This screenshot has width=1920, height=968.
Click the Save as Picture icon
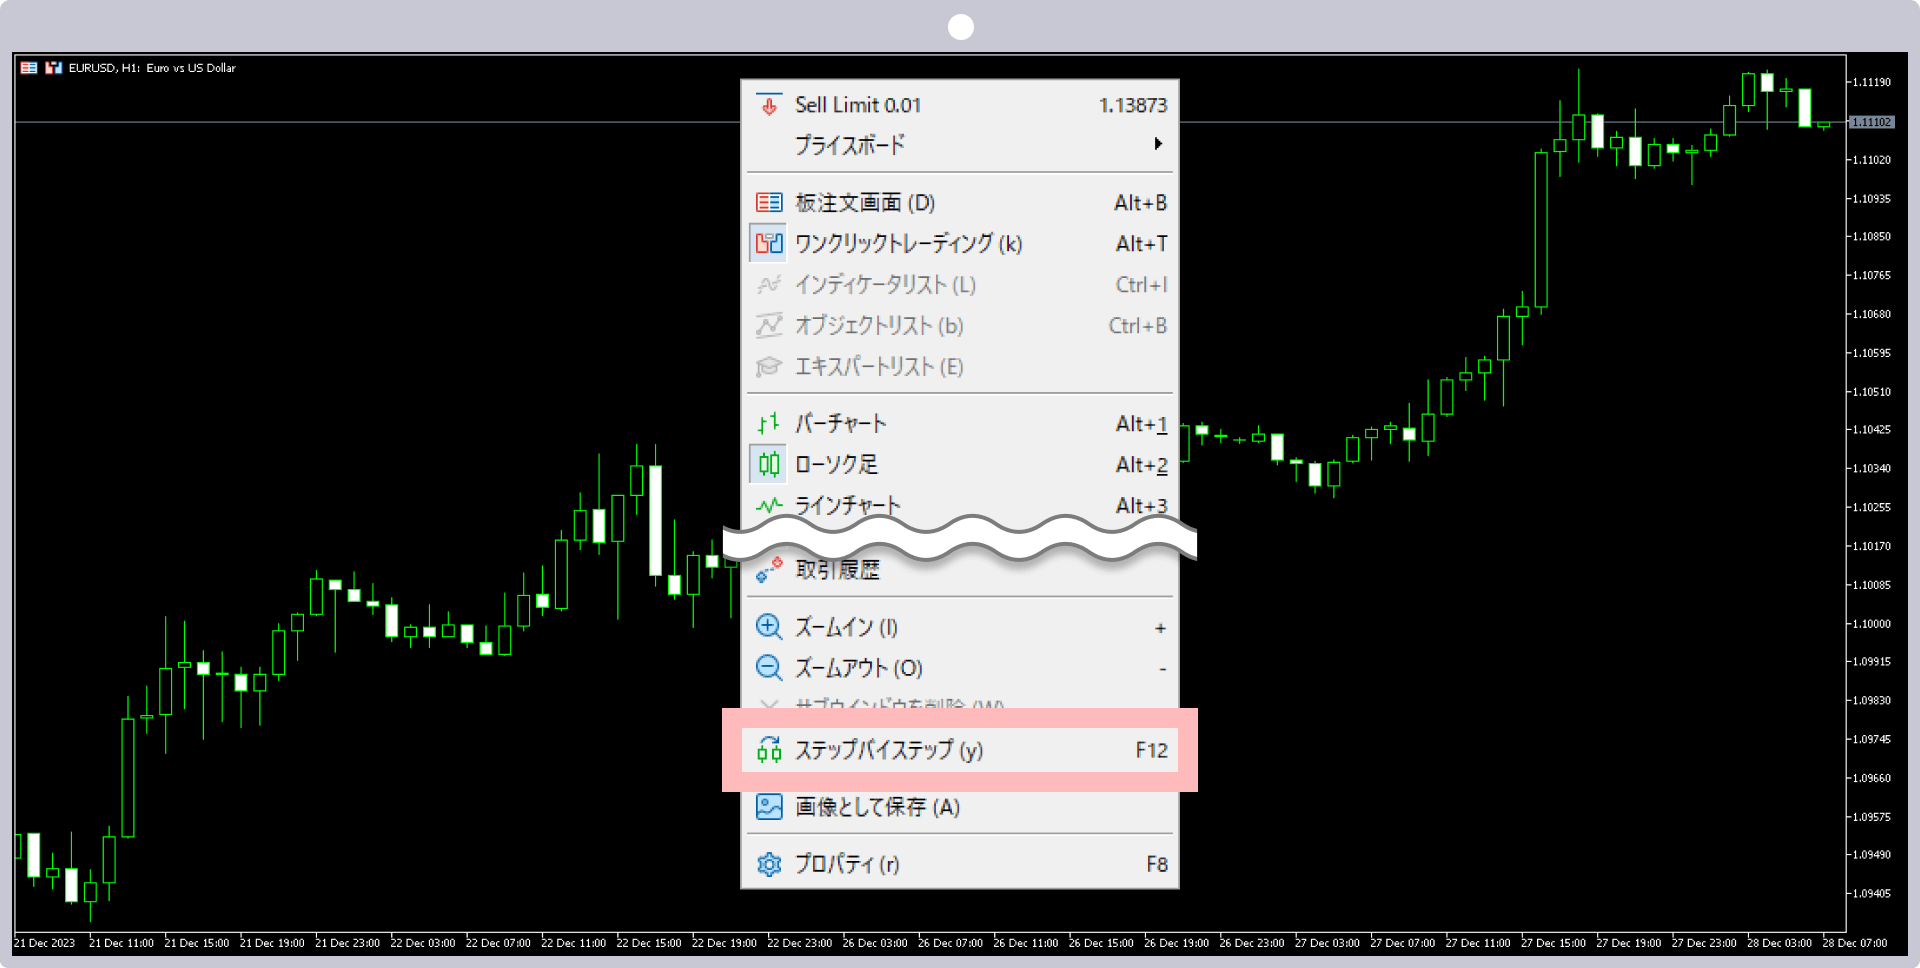[769, 807]
